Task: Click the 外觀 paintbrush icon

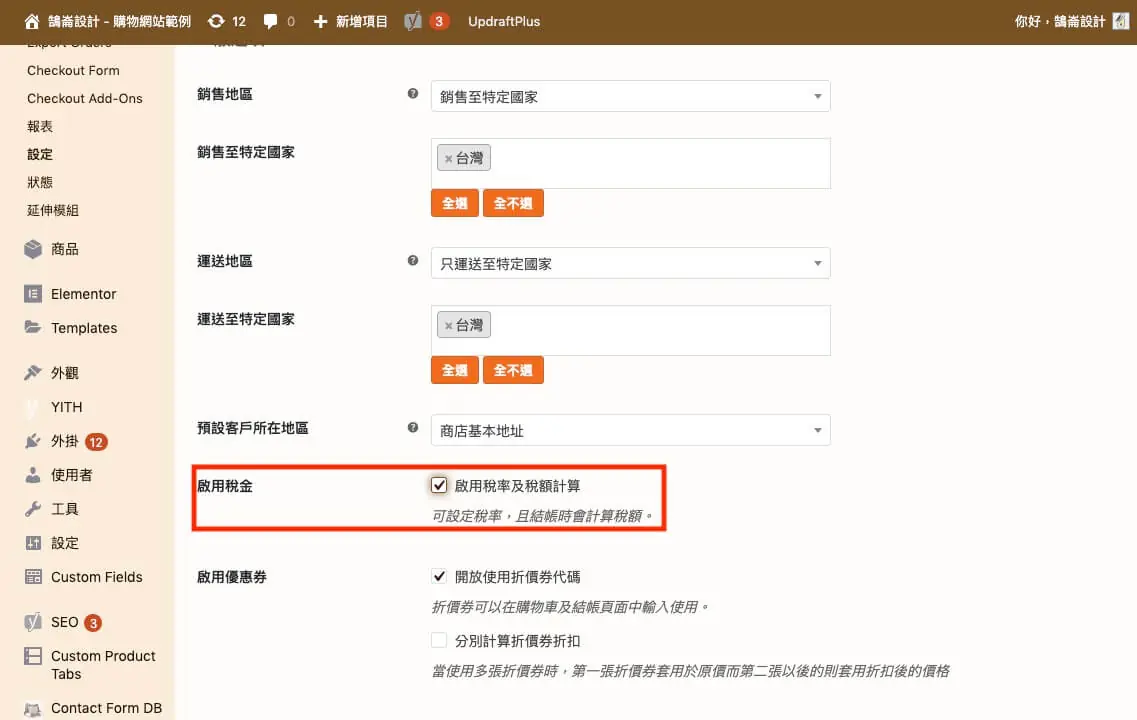Action: [33, 373]
